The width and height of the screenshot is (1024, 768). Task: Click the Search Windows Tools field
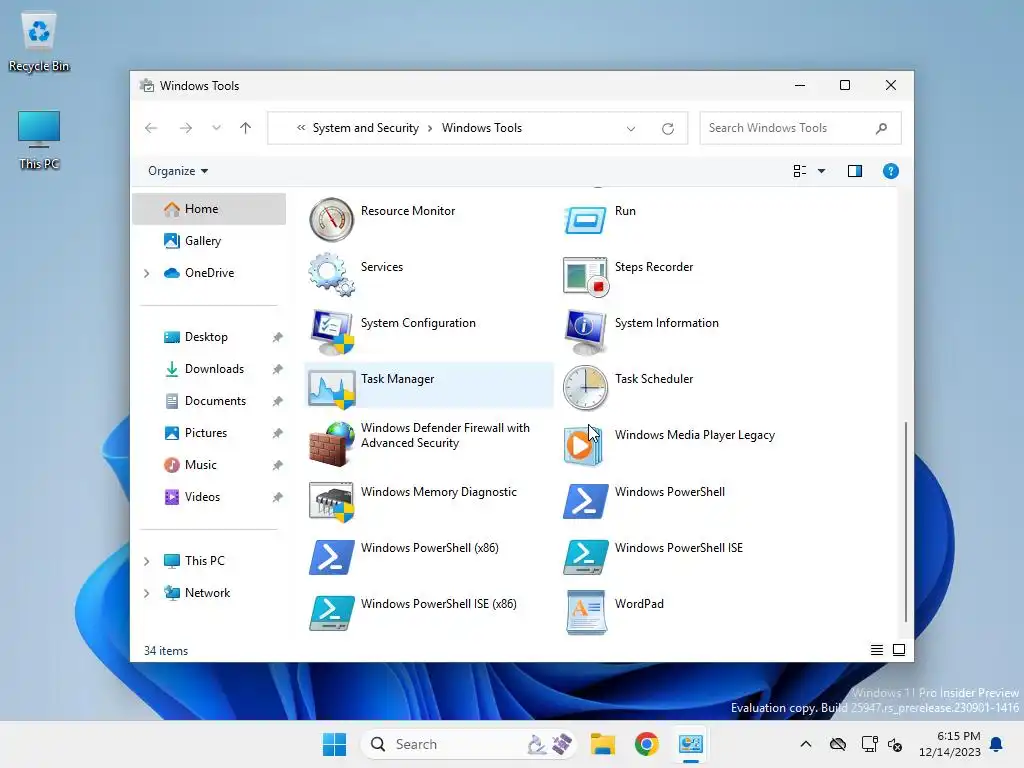[800, 128]
